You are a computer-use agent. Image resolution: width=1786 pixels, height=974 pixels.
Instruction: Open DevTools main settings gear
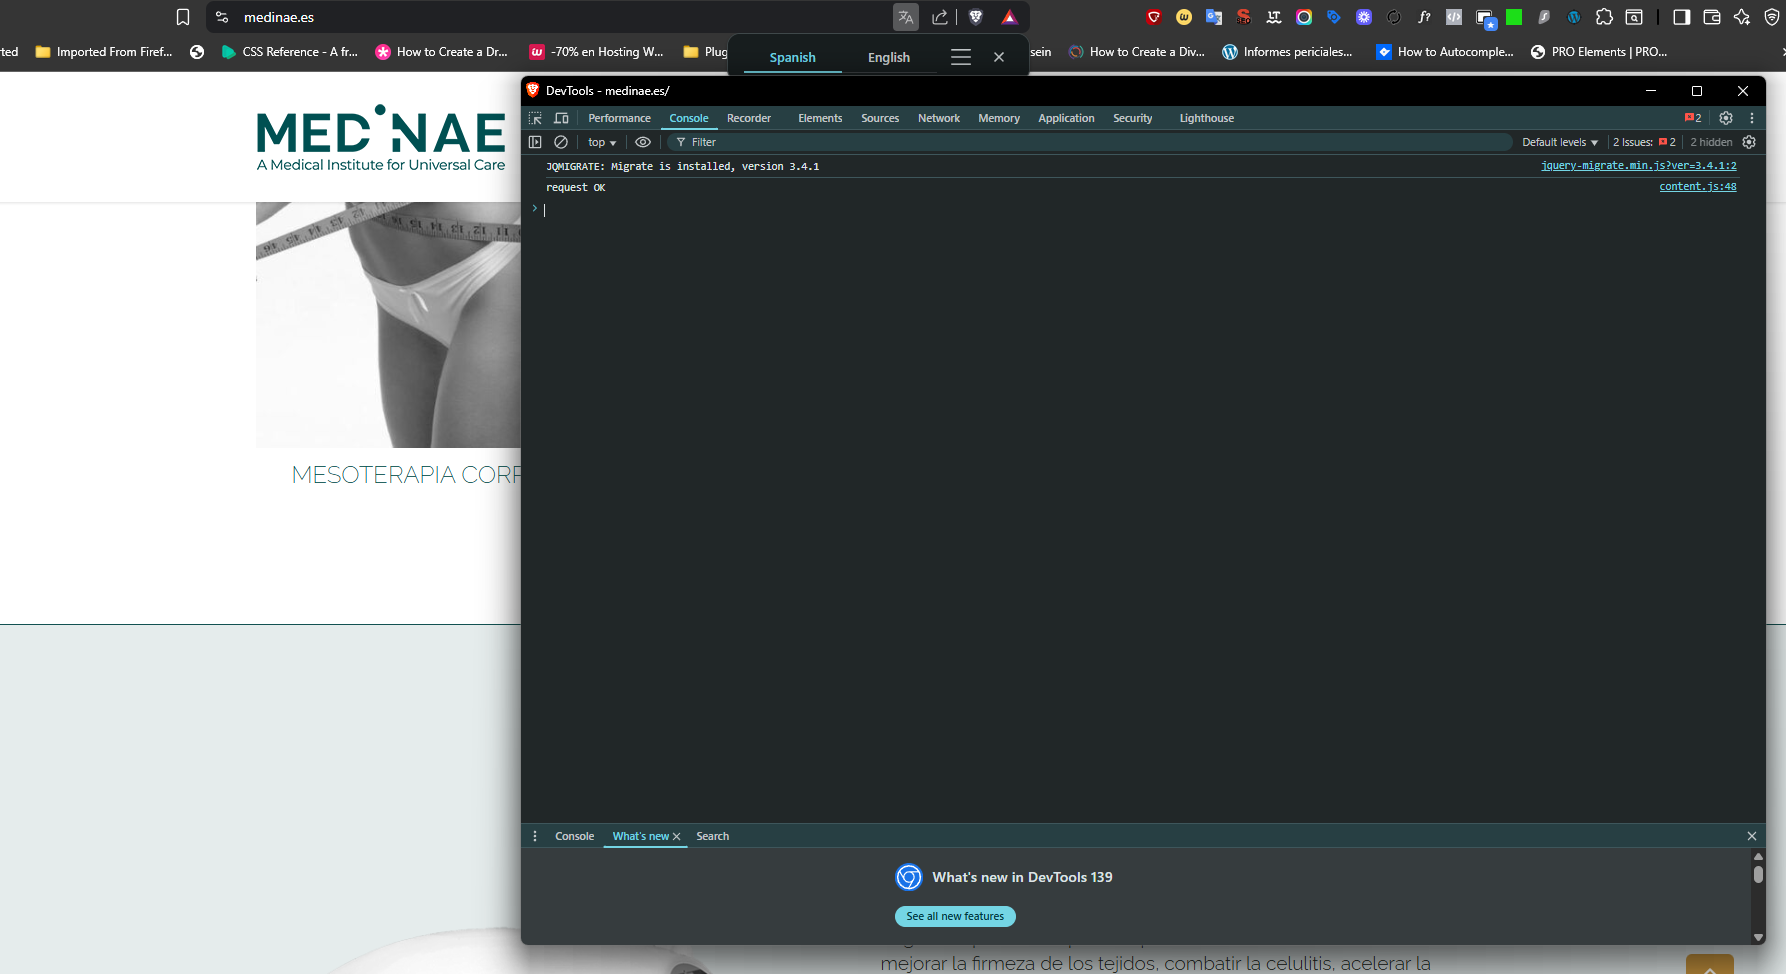pos(1726,118)
